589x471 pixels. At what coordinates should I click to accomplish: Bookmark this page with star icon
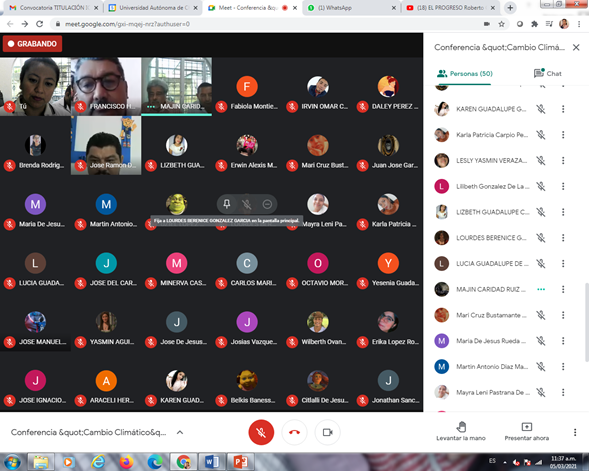[501, 24]
